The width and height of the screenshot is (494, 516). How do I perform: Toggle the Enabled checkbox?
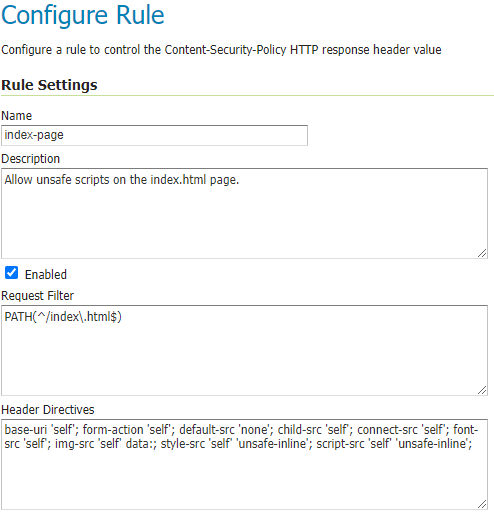(x=12, y=273)
